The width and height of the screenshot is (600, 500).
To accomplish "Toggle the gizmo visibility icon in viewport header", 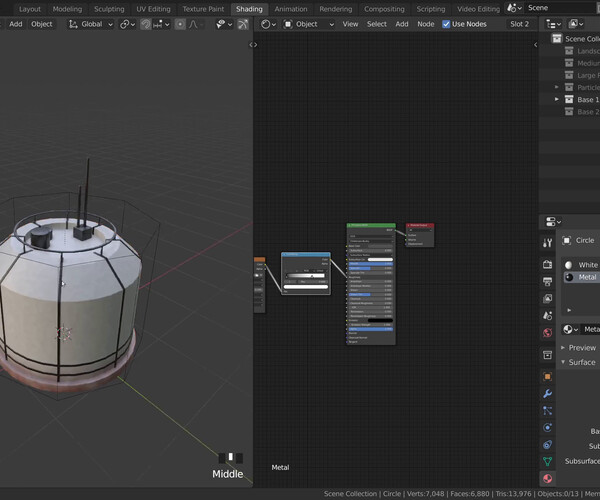I will tap(243, 24).
